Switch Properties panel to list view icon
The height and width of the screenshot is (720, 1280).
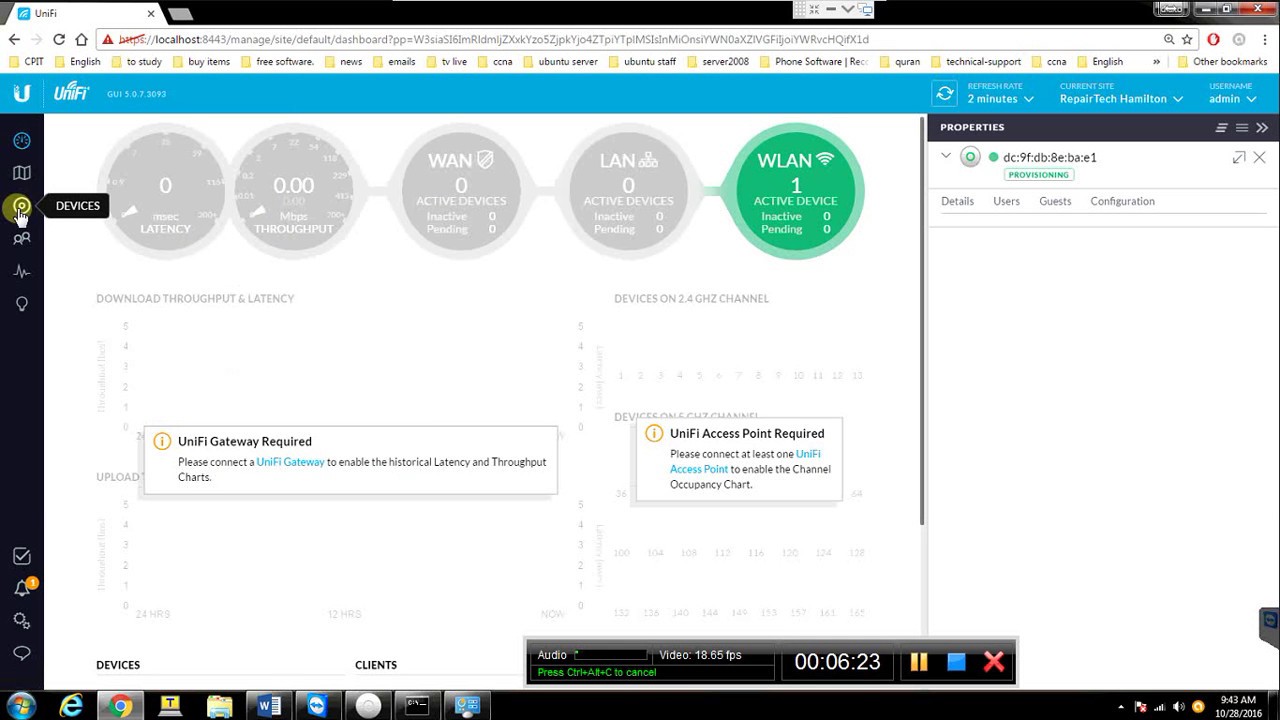pos(1241,128)
